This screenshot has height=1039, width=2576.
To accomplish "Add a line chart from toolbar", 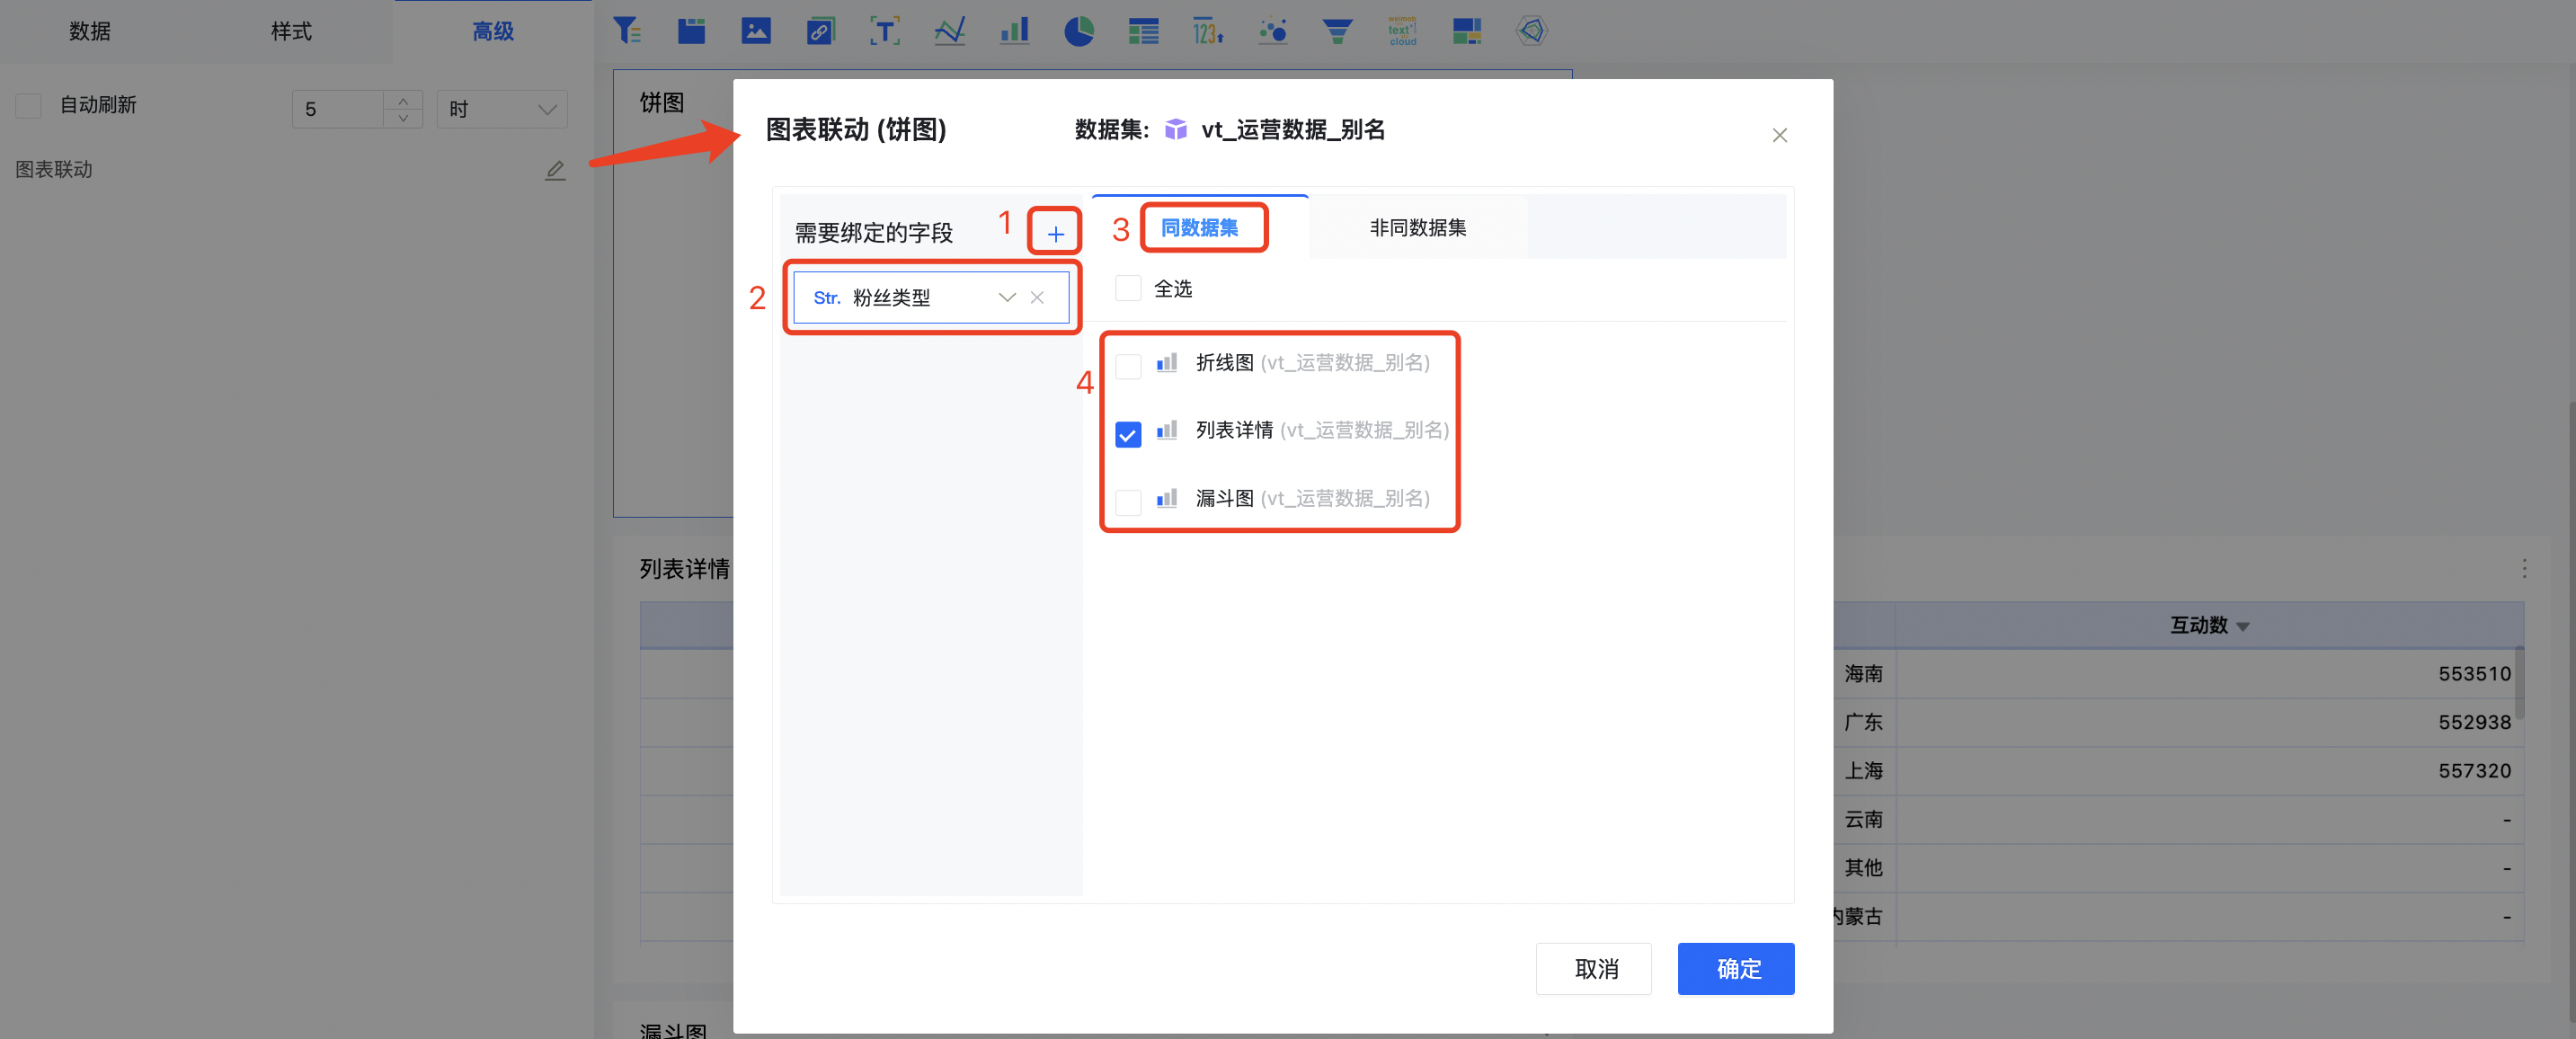I will click(x=950, y=31).
